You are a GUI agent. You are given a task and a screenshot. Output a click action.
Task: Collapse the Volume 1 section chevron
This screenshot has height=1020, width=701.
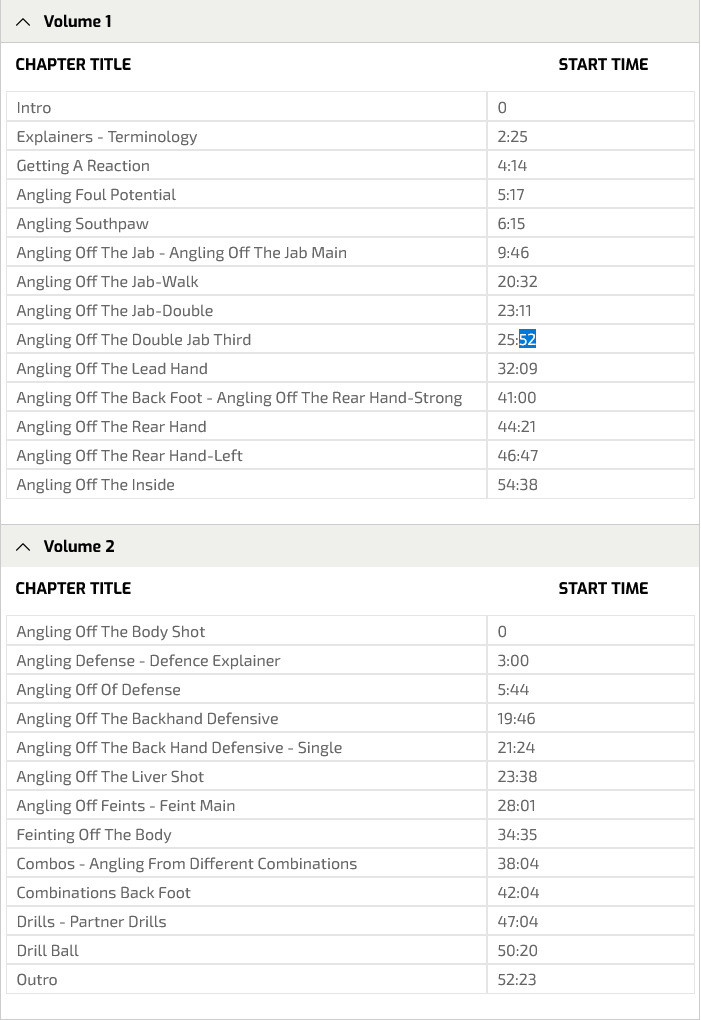(x=23, y=22)
